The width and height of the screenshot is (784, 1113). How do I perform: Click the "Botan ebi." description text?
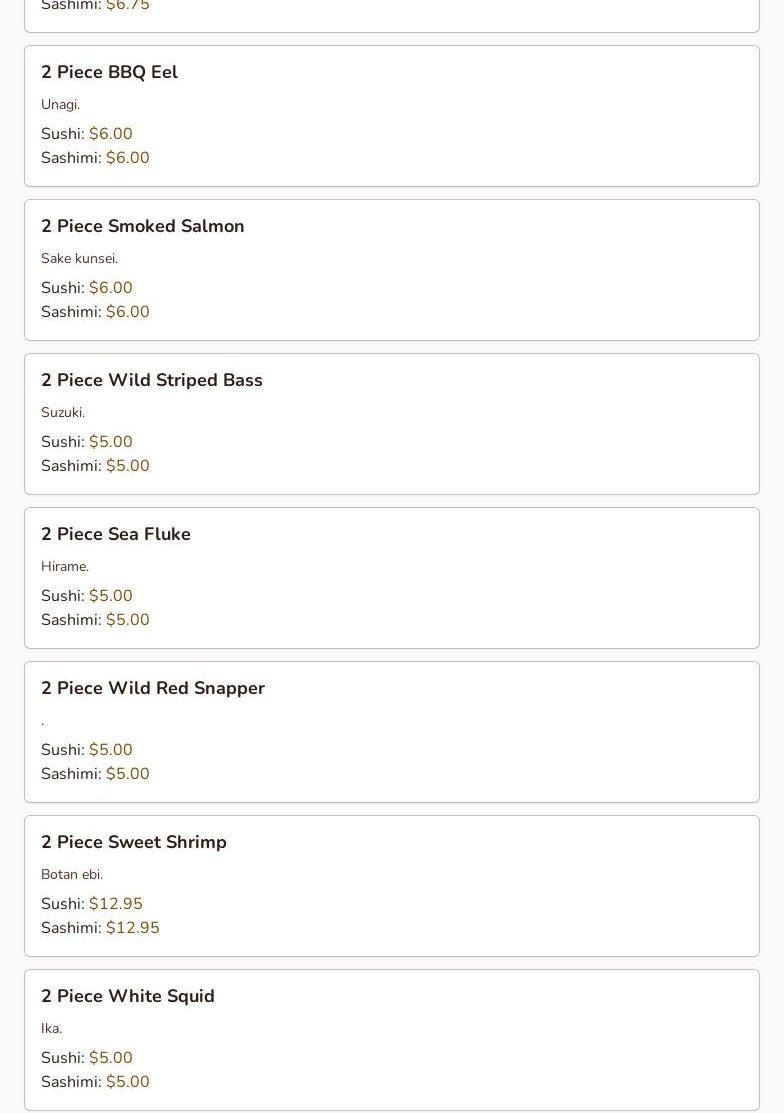tap(72, 874)
